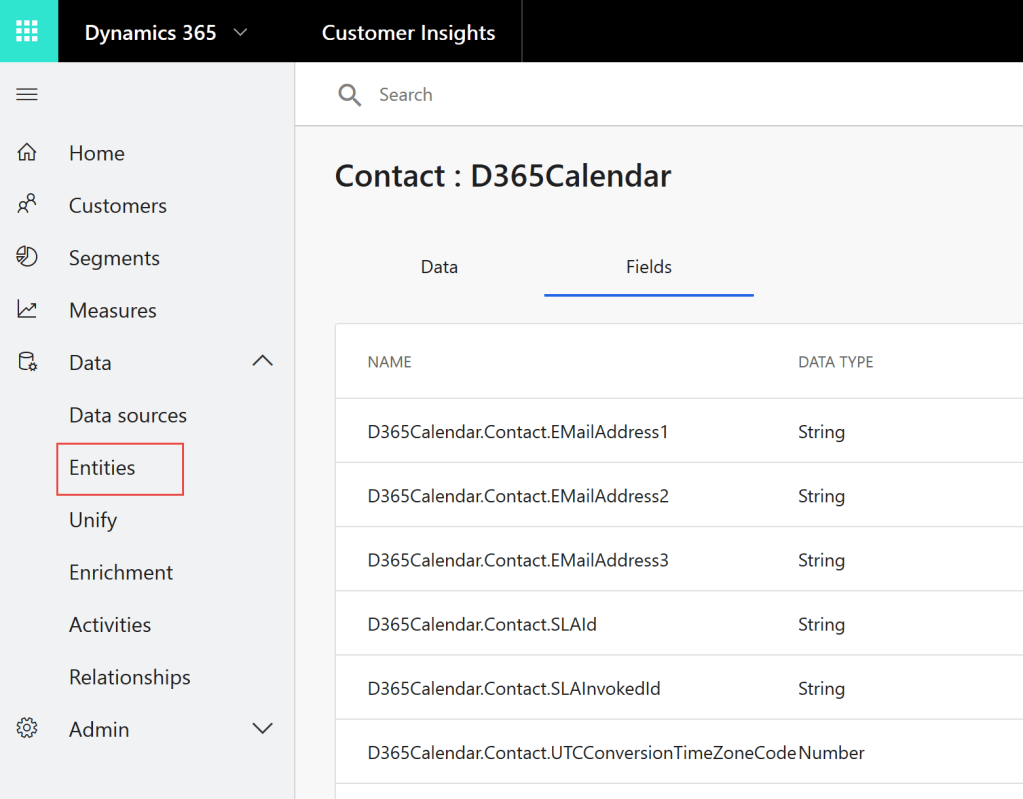Screen dimensions: 1023x799
Task: Open the Dynamics 365 dropdown chevron
Action: tap(240, 33)
